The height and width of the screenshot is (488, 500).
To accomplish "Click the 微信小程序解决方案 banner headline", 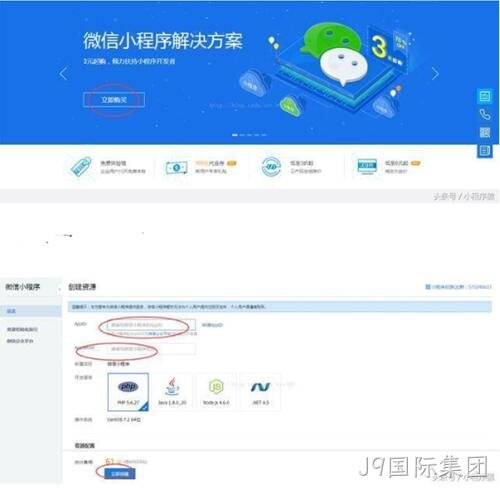I will (x=163, y=41).
